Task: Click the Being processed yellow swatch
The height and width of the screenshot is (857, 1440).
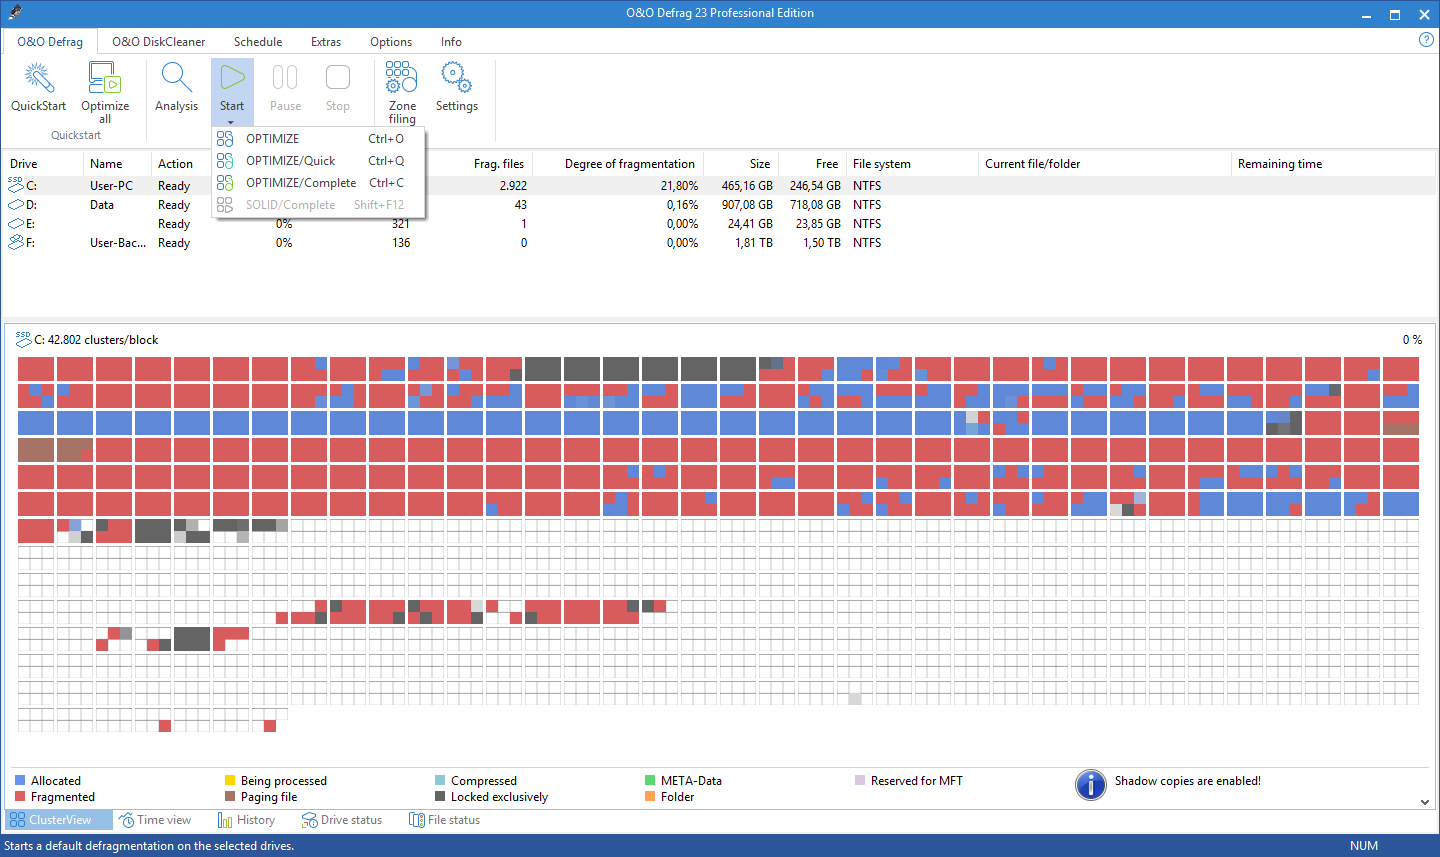Action: [230, 781]
